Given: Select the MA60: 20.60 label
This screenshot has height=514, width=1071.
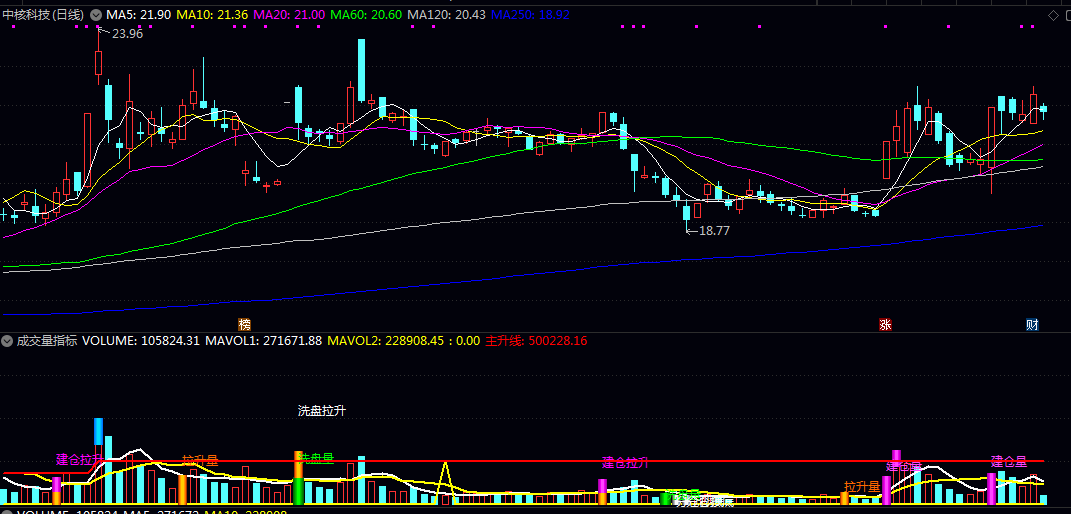Looking at the screenshot, I should click(x=366, y=14).
